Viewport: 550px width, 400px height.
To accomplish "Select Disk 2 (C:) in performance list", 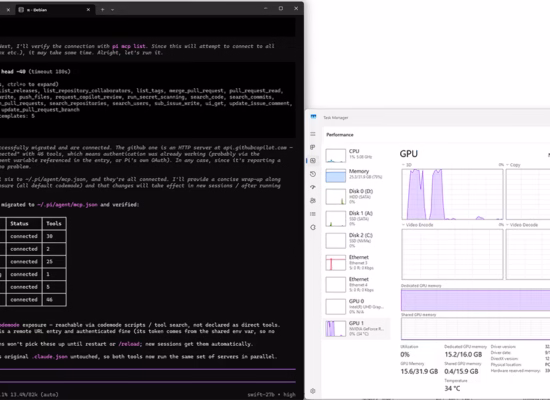I will pyautogui.click(x=357, y=240).
